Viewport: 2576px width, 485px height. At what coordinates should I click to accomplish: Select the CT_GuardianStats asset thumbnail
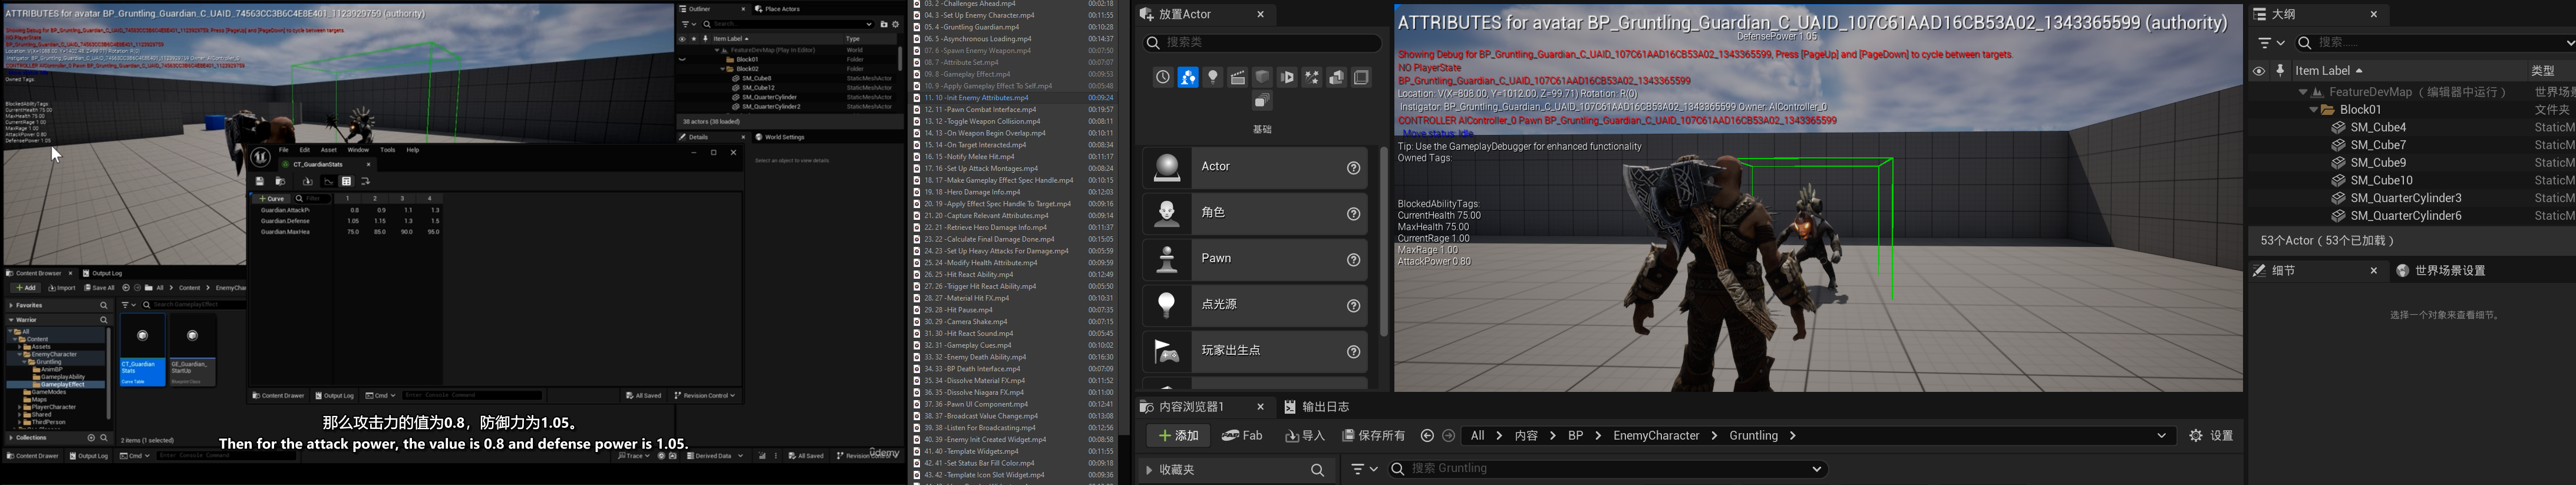tap(142, 351)
